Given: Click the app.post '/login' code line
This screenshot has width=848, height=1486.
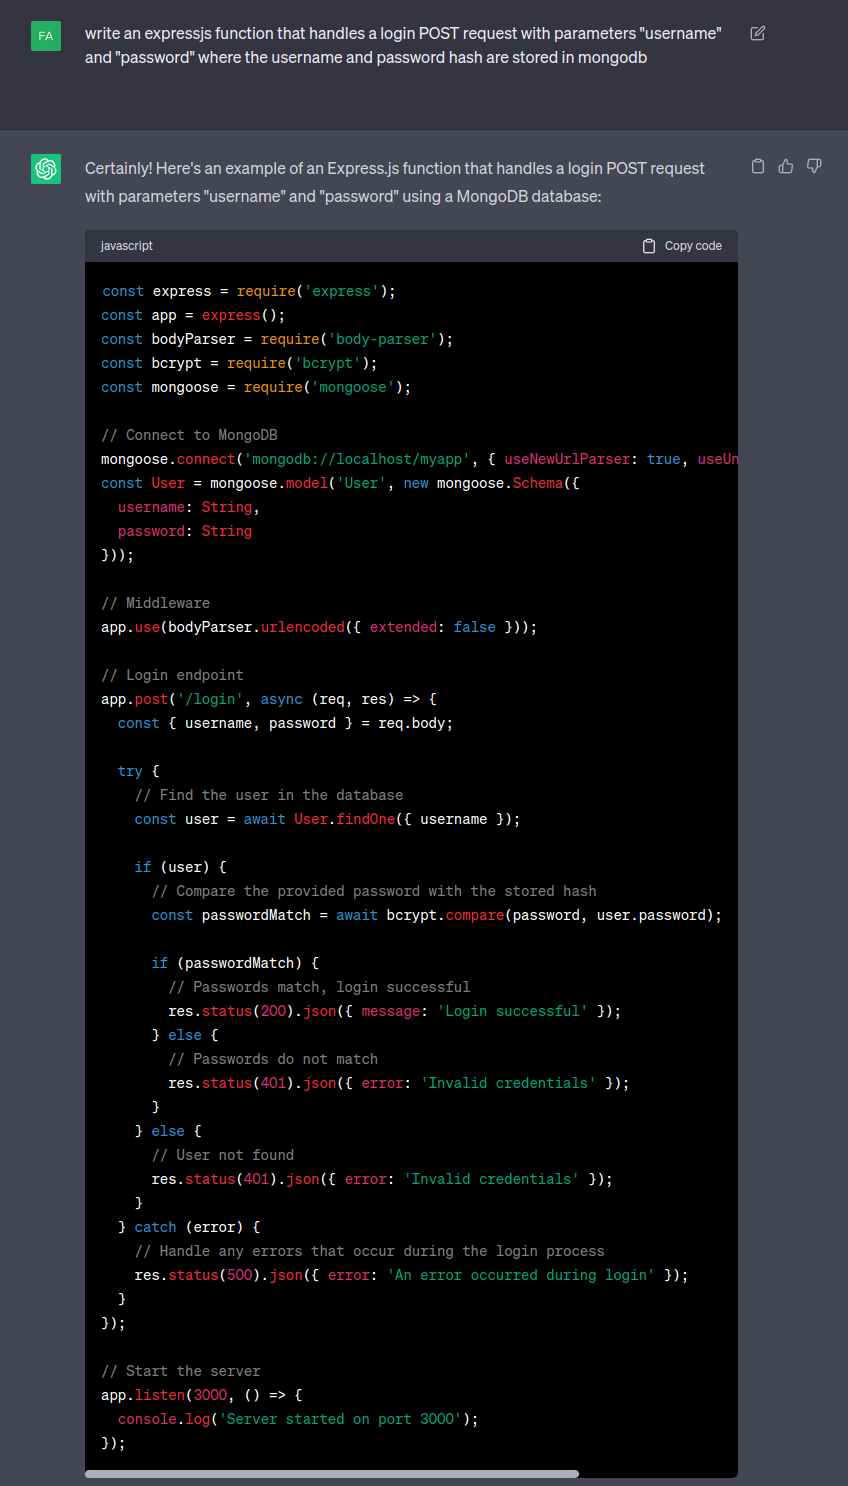Looking at the screenshot, I should [x=268, y=699].
